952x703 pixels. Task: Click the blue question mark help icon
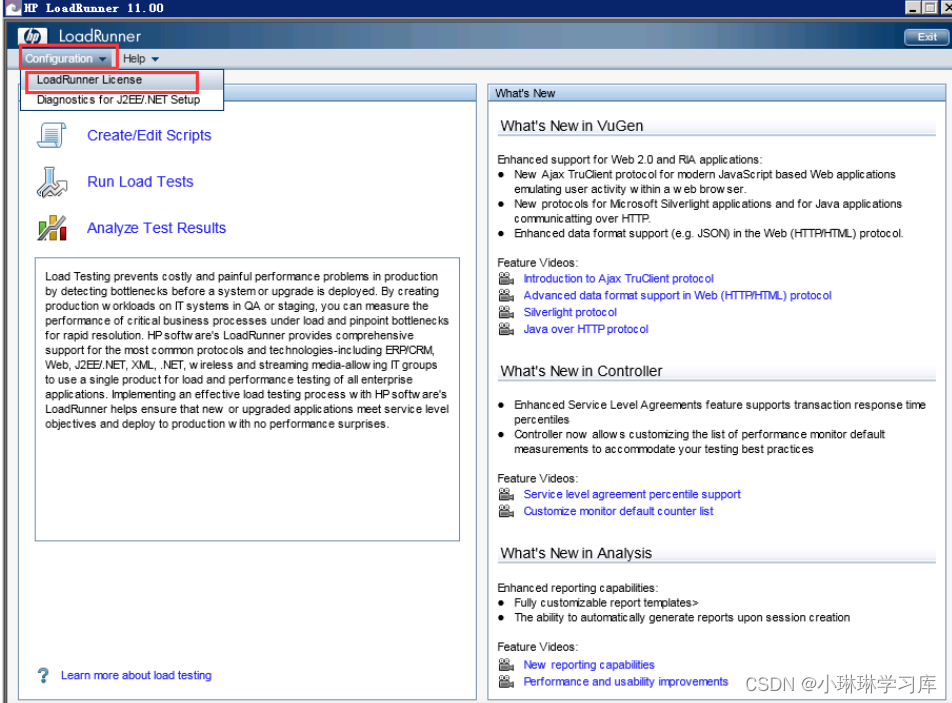pyautogui.click(x=42, y=675)
